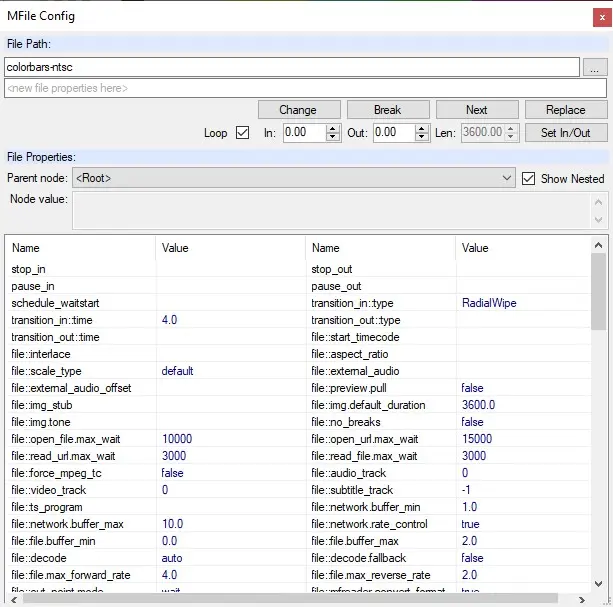Increase the Out time spinner value
Viewport: 613px width, 607px height.
(x=423, y=128)
